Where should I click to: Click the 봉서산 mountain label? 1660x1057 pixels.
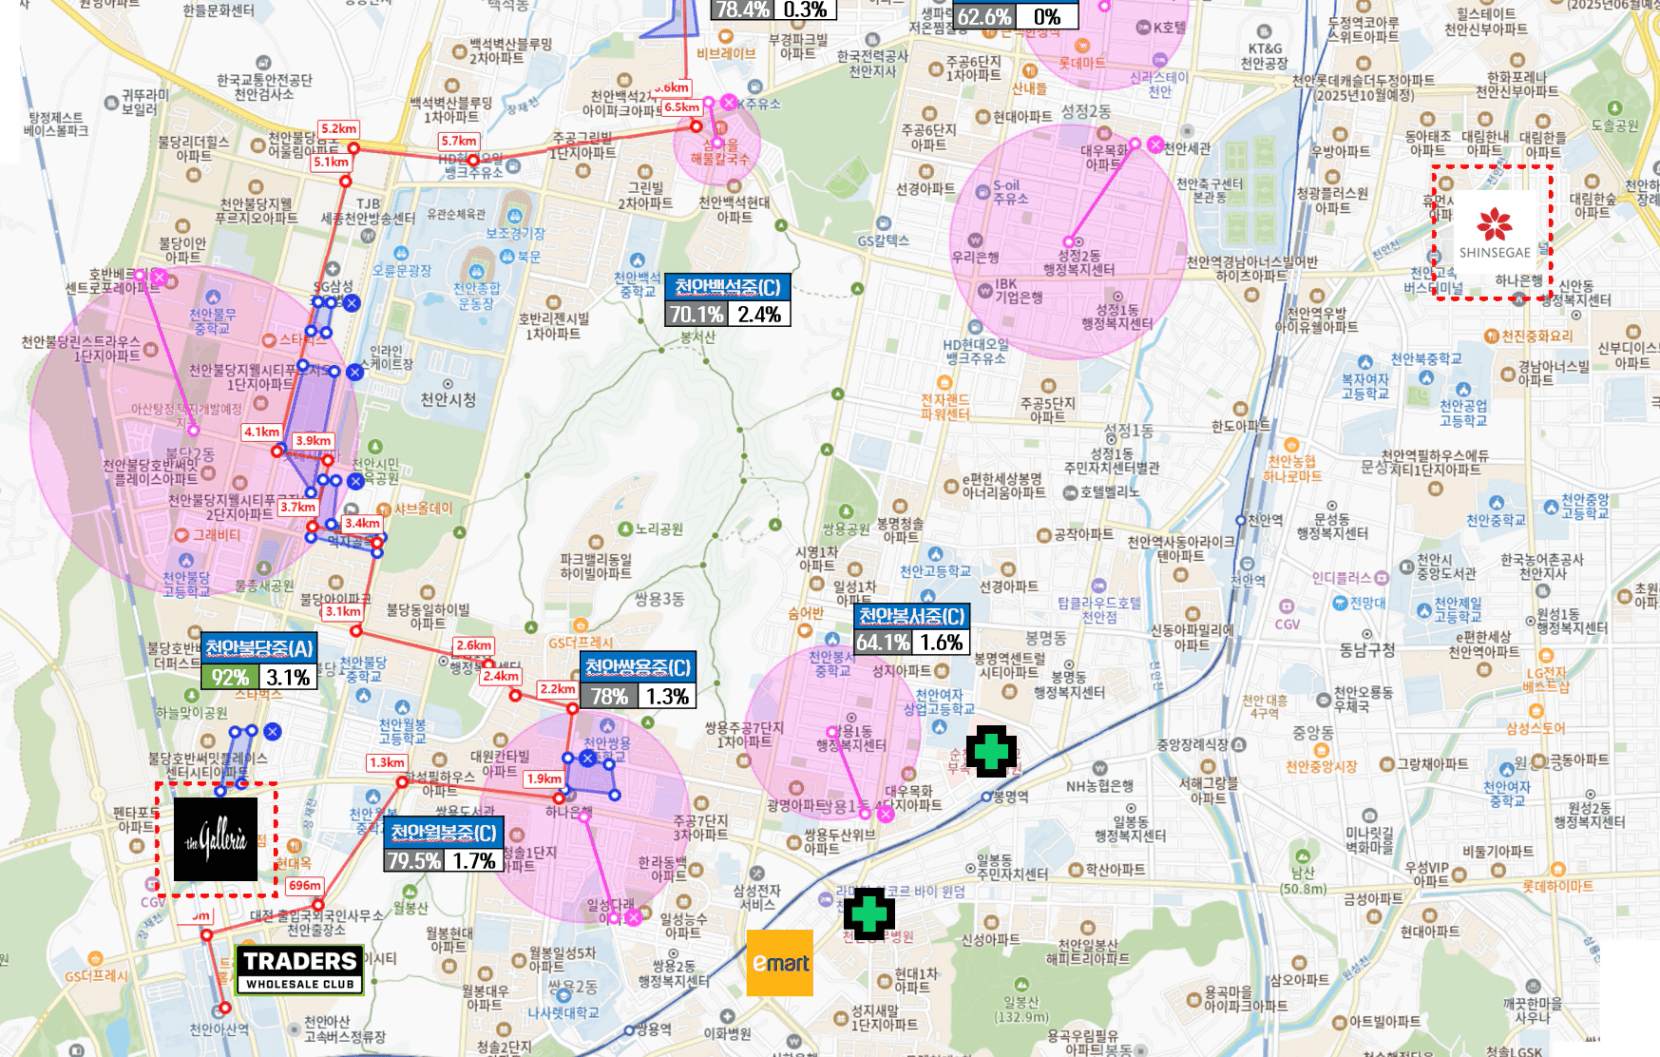coord(698,338)
